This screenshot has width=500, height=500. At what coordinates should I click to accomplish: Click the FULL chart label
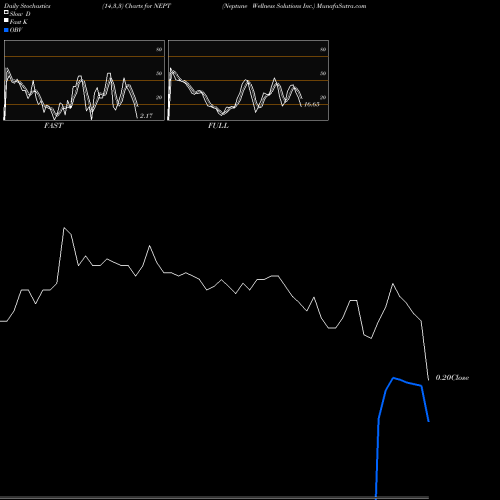pos(218,126)
